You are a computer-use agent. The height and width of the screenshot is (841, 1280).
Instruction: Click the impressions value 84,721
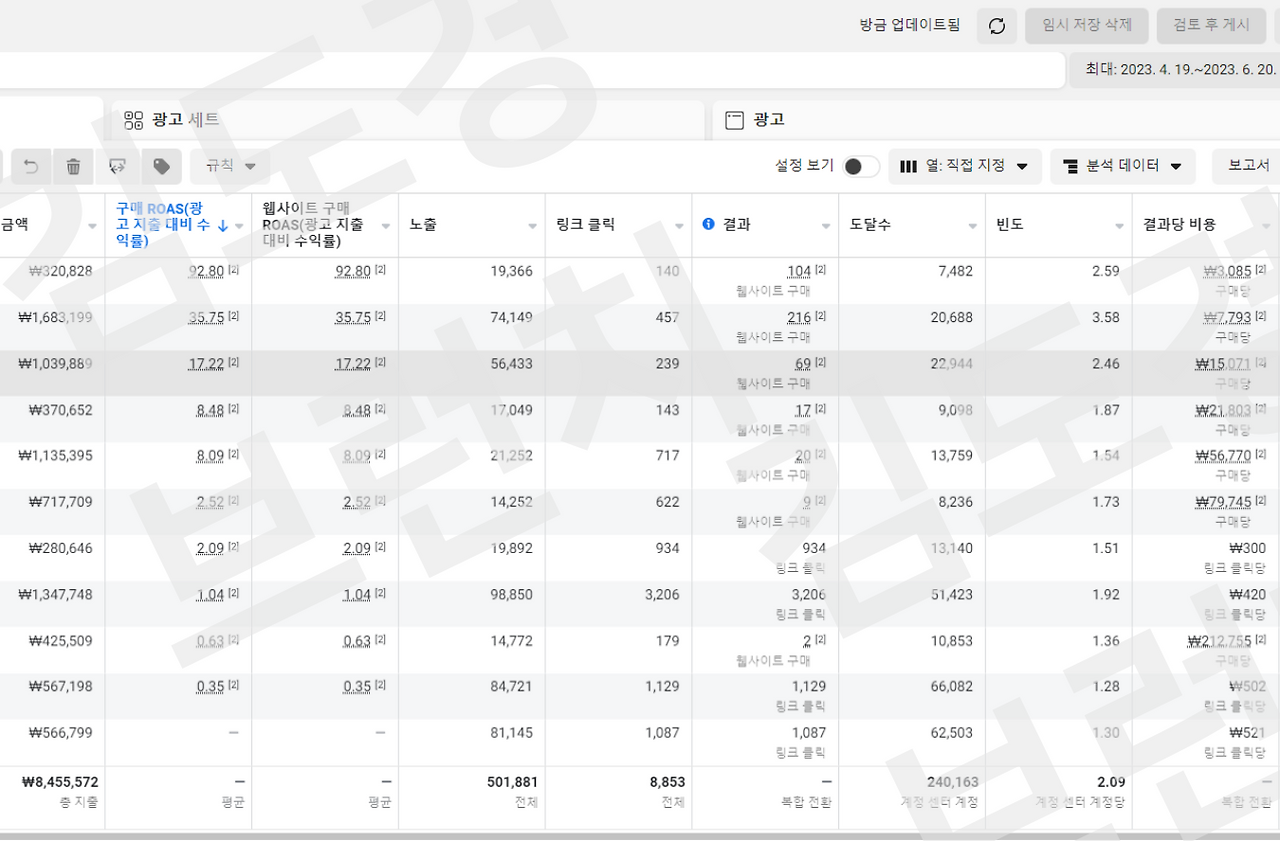pos(511,686)
